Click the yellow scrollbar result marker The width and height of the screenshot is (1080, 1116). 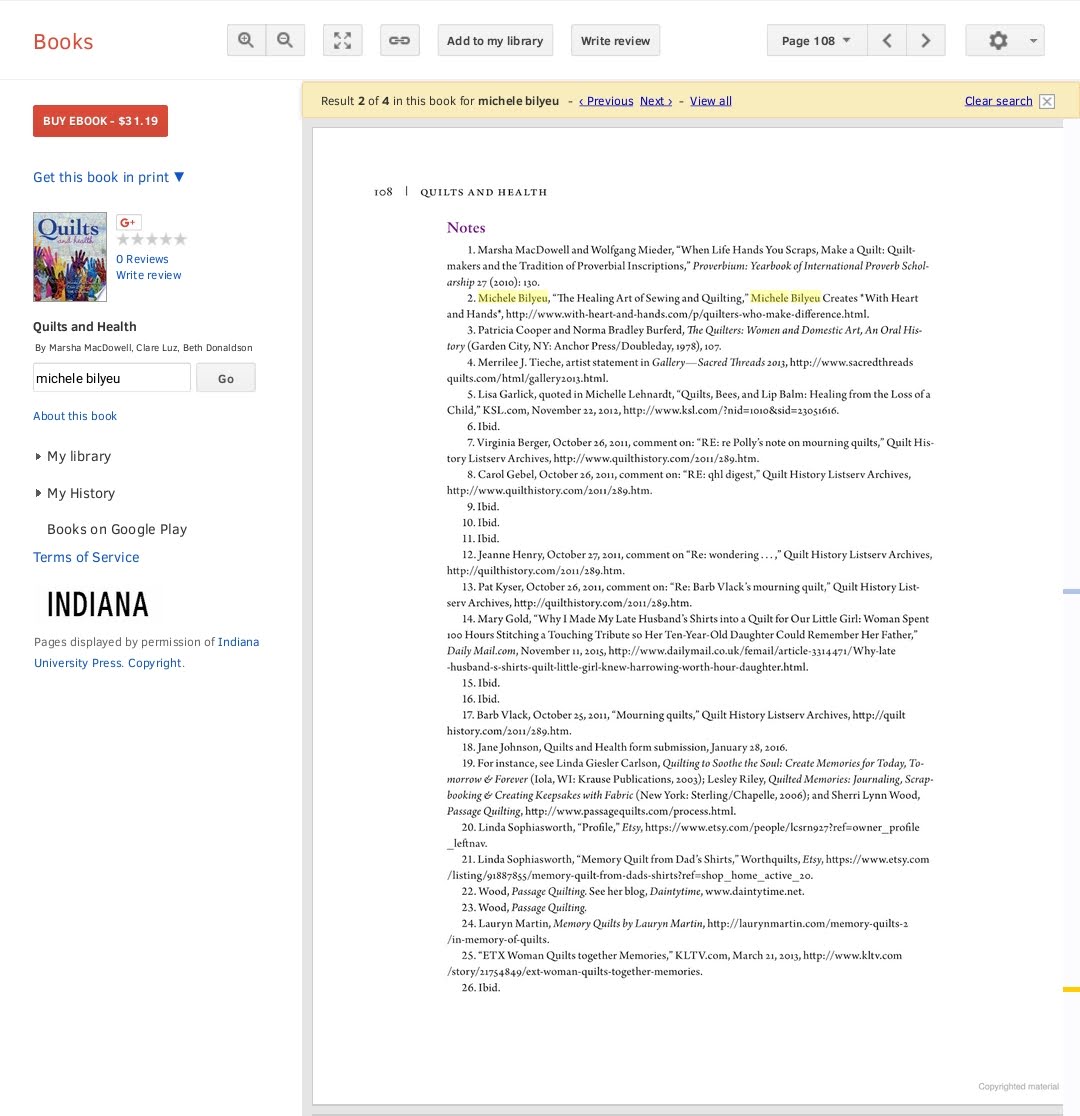pyautogui.click(x=1071, y=989)
